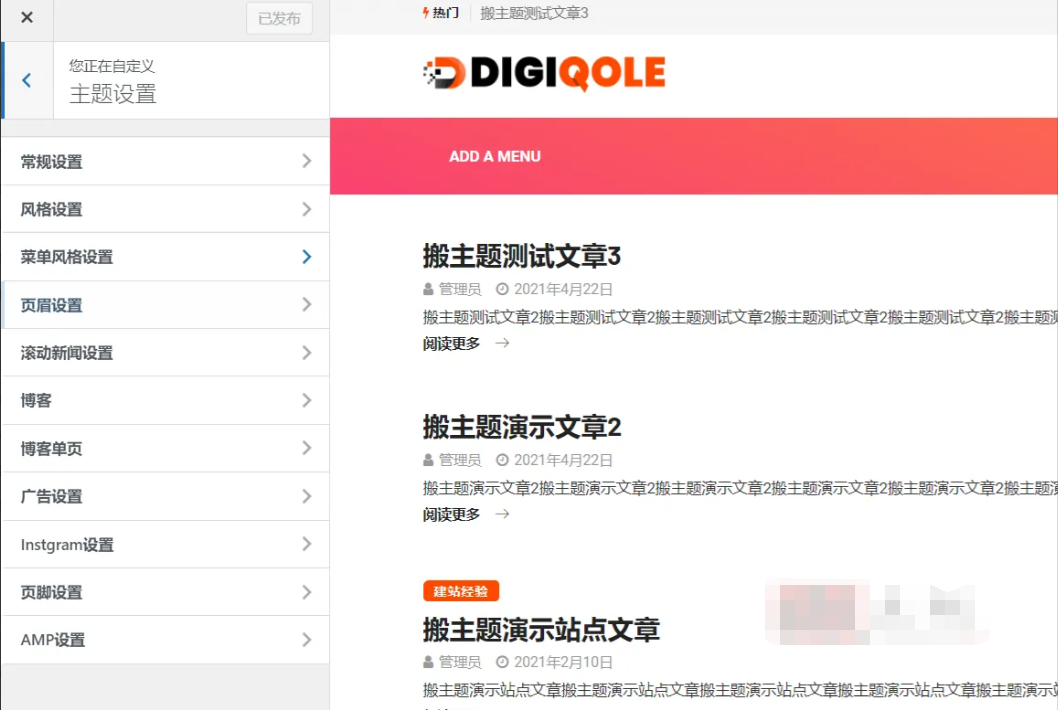This screenshot has width=1058, height=710.
Task: Open the 菜单风格设置 section
Action: [165, 256]
